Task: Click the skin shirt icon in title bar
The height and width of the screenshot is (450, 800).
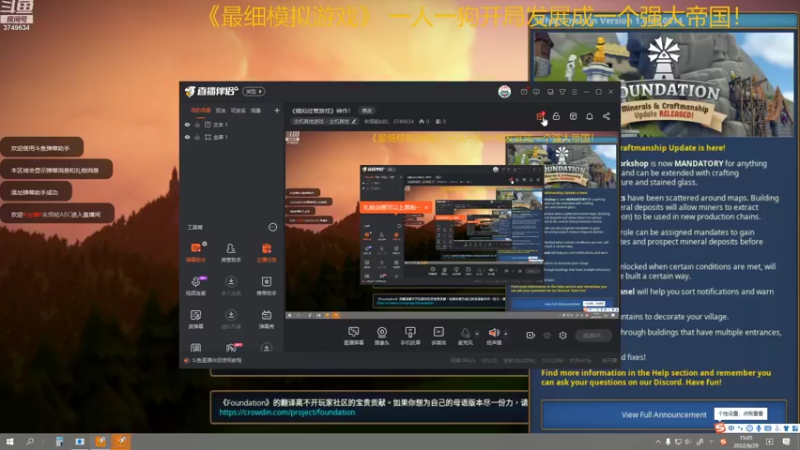Action: [563, 92]
